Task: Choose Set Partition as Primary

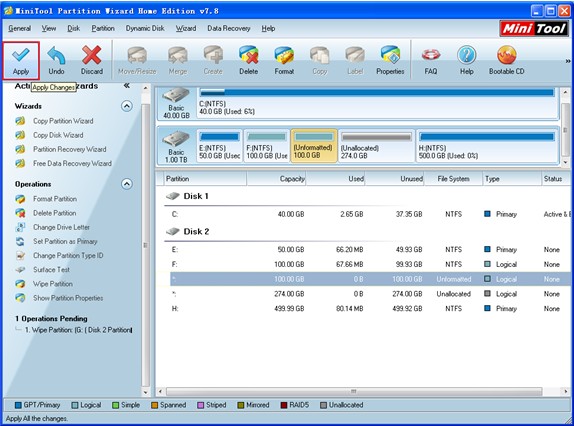Action: click(65, 241)
